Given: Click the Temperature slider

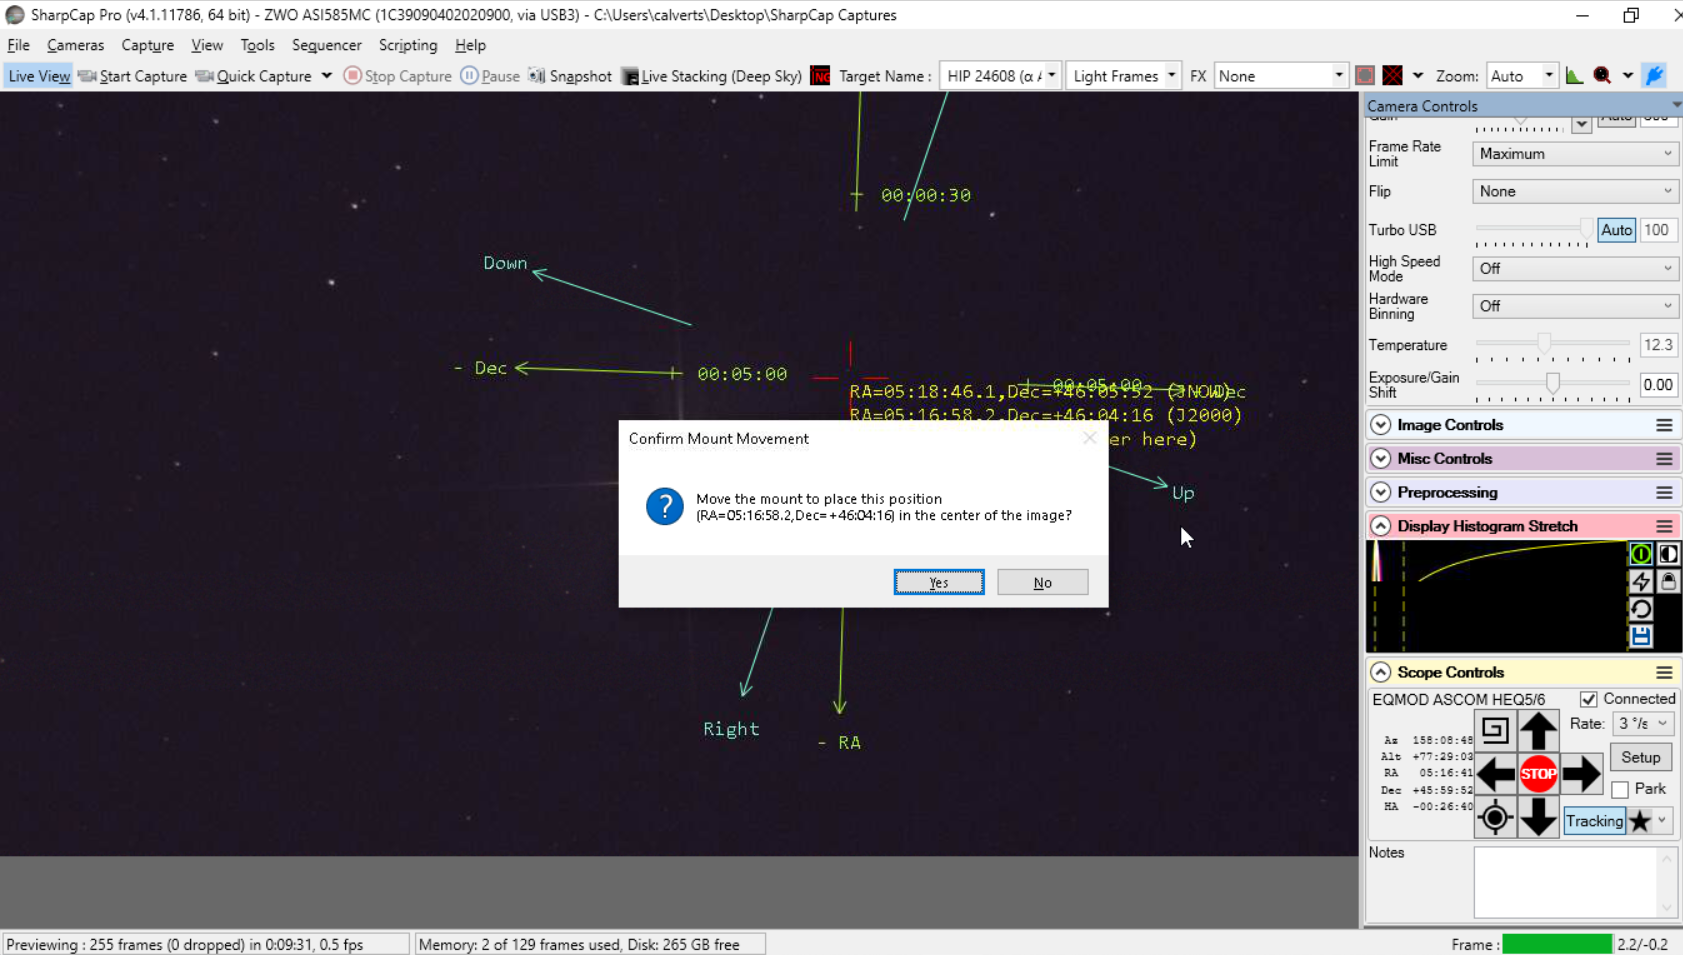Looking at the screenshot, I should [x=1553, y=344].
